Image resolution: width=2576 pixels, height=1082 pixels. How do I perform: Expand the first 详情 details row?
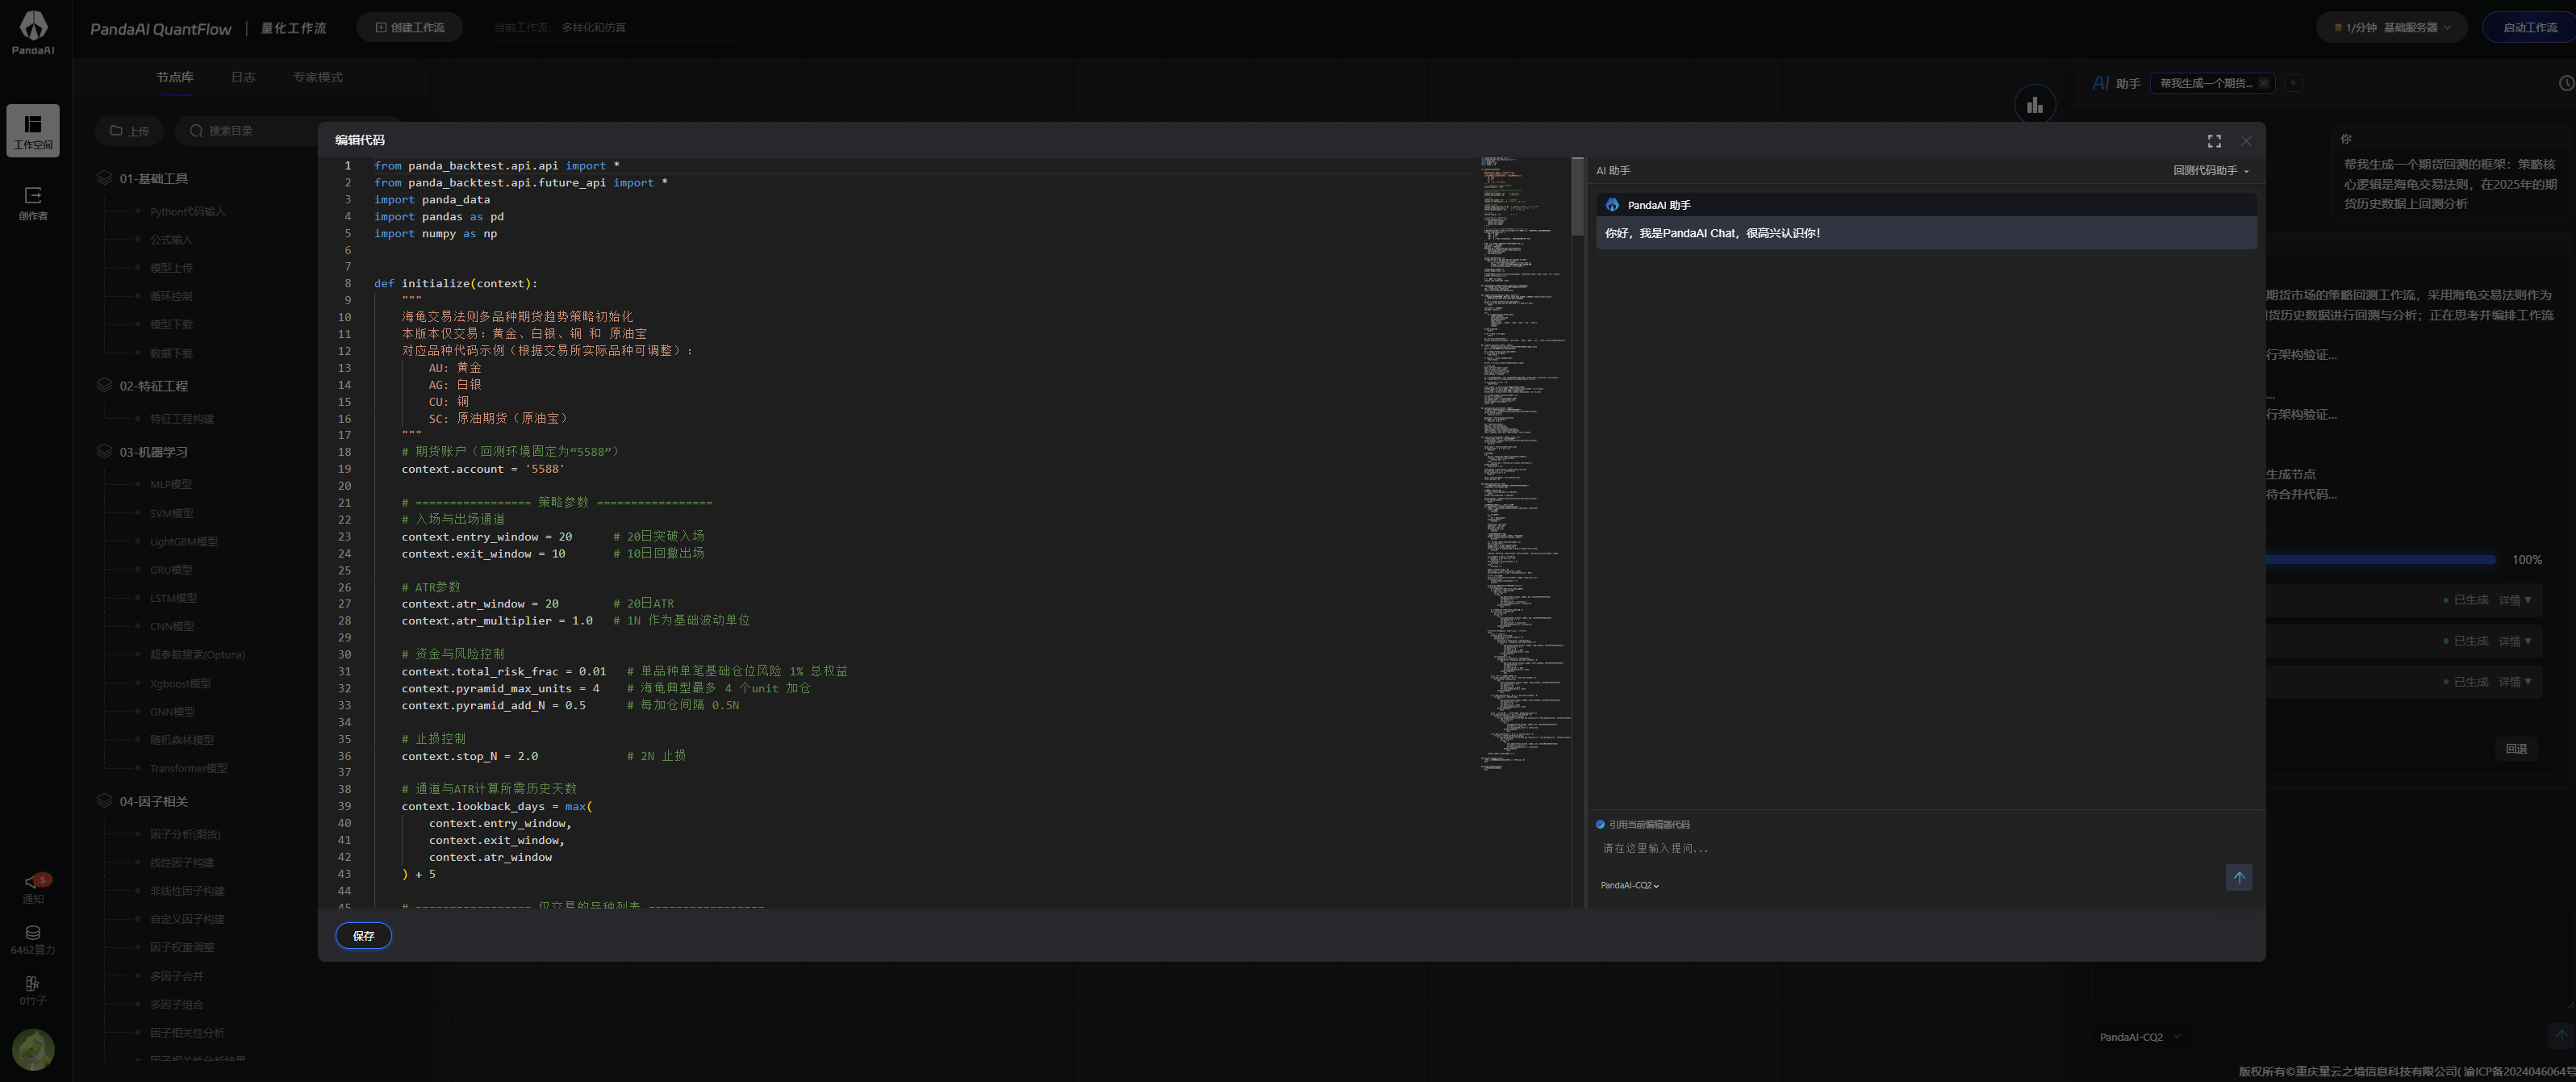(x=2515, y=600)
